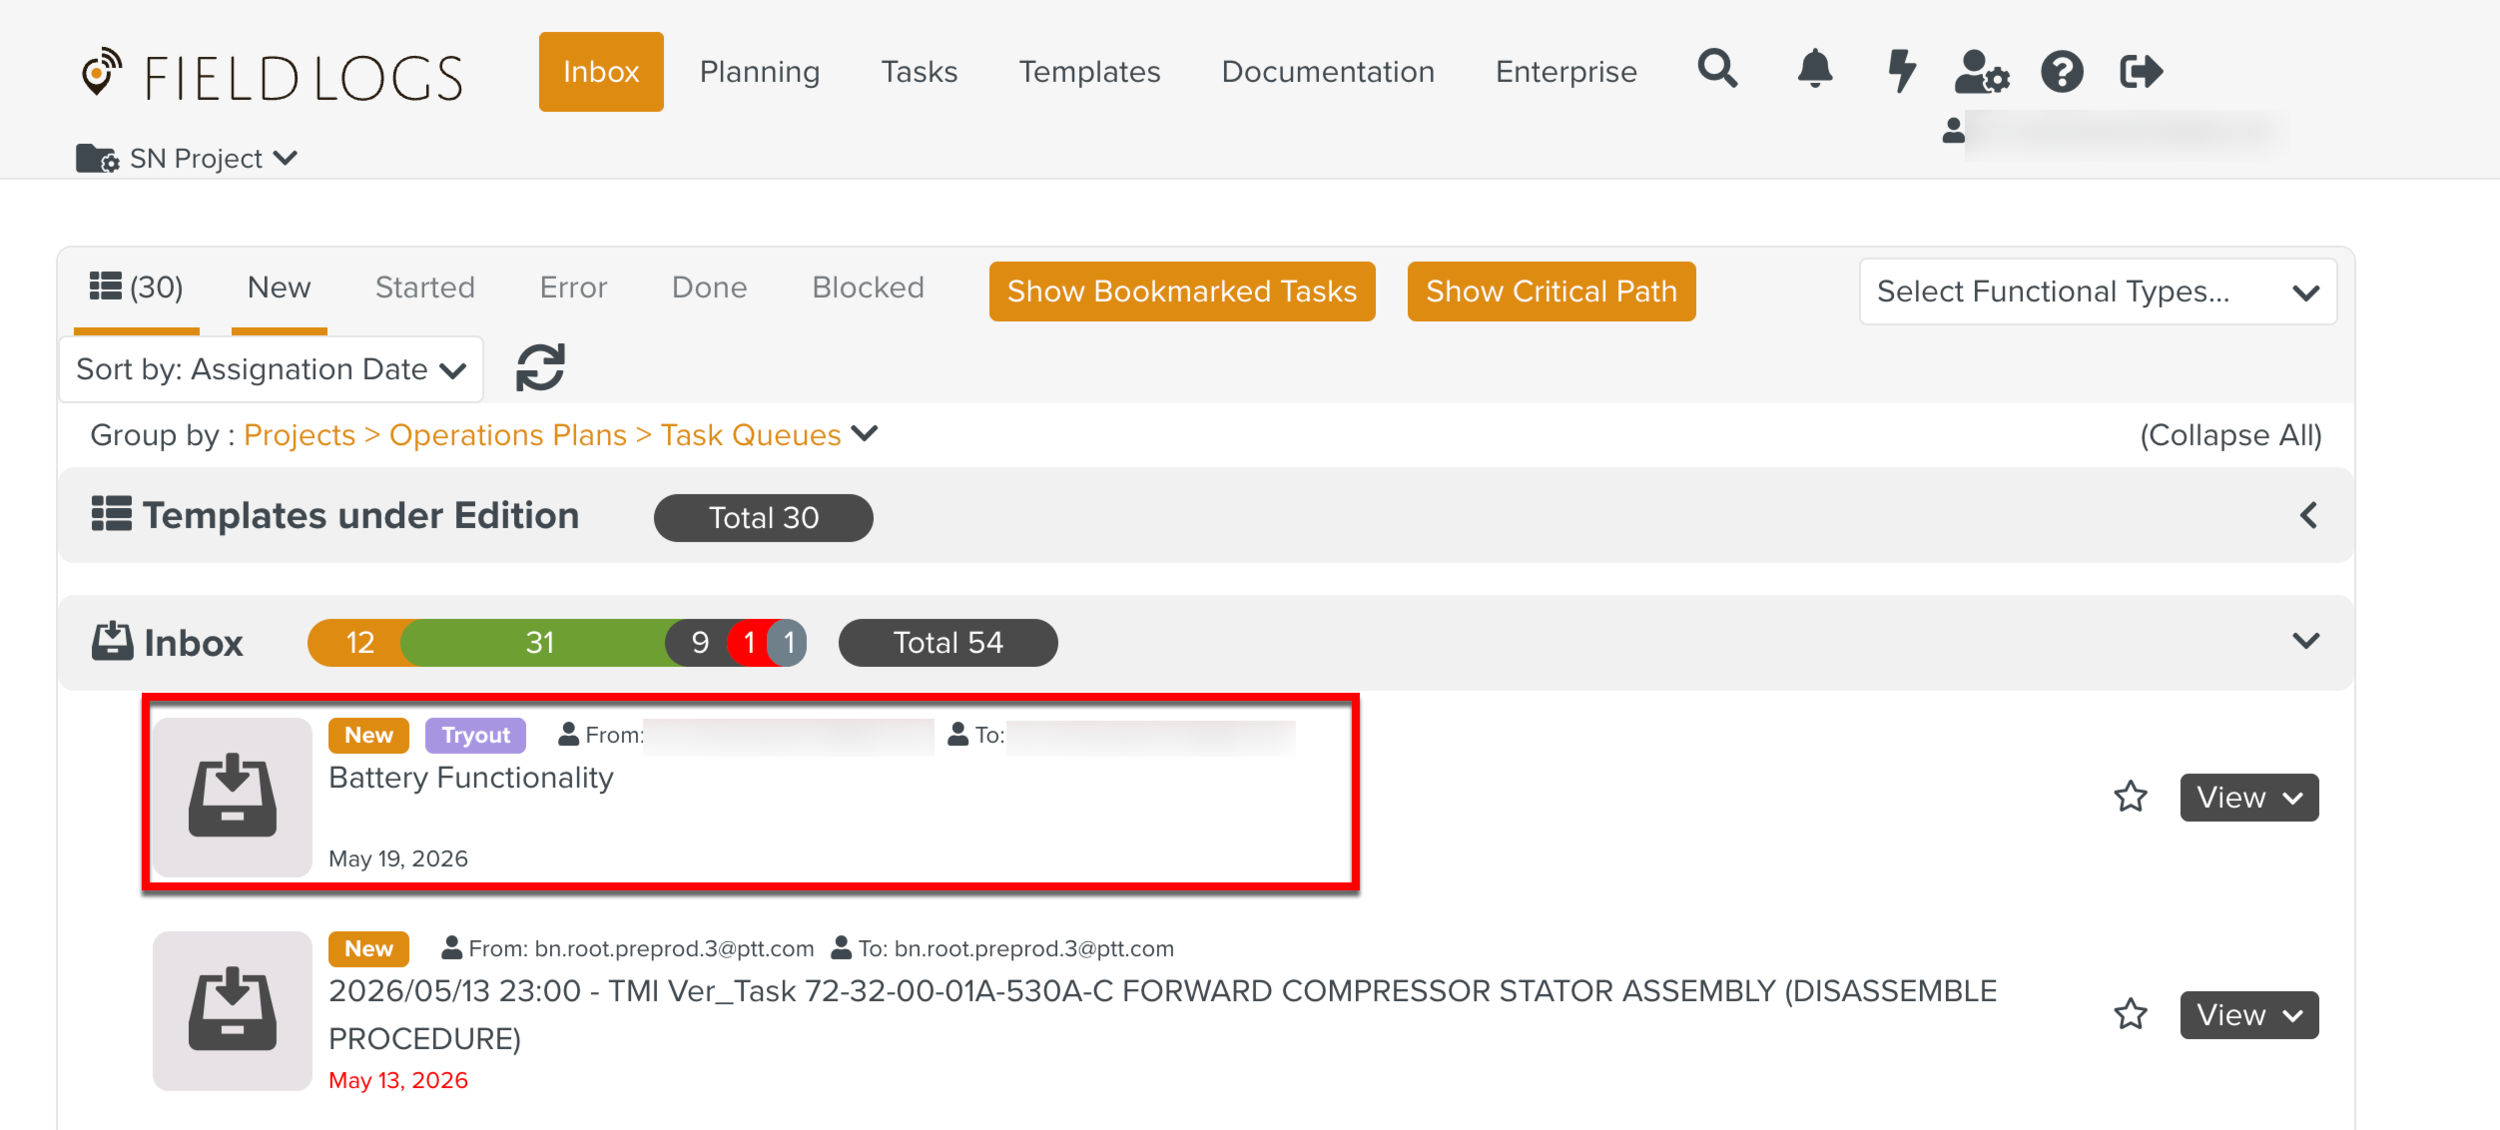Switch to the Started filter tab
This screenshot has height=1130, width=2500.
424,288
